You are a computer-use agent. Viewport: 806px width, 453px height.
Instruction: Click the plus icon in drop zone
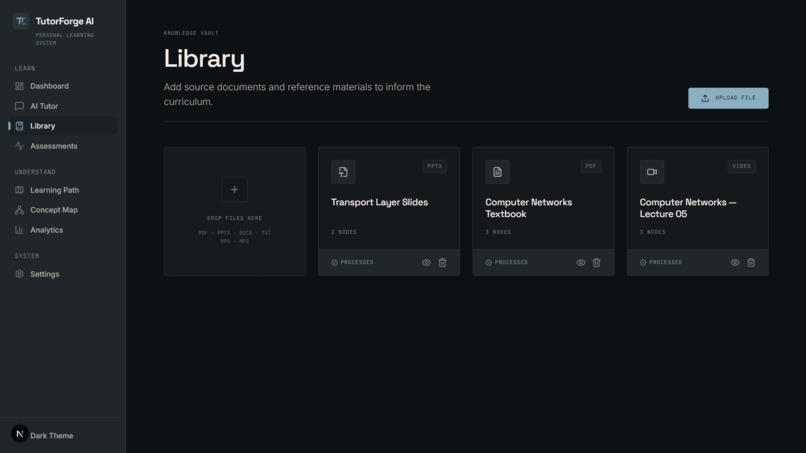tap(234, 189)
